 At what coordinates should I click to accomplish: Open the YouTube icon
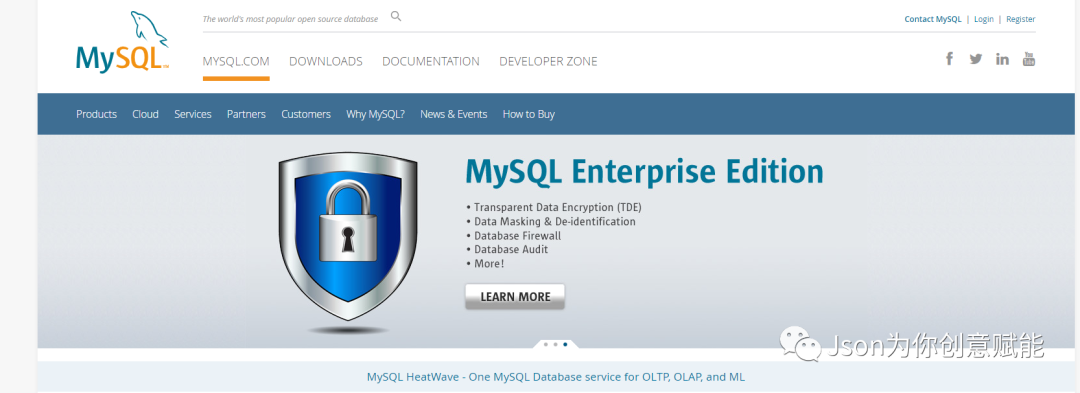point(1028,59)
